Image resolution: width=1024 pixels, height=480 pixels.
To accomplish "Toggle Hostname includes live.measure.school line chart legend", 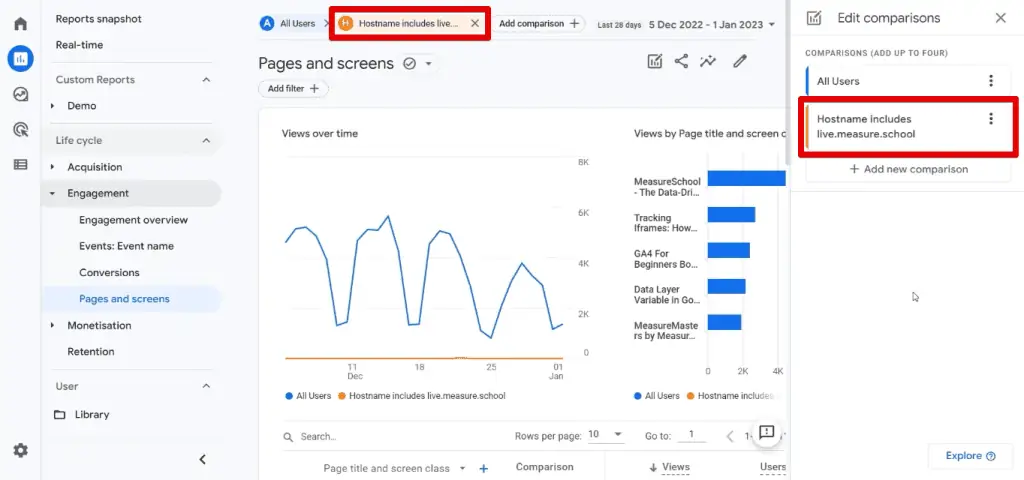I will pos(422,396).
